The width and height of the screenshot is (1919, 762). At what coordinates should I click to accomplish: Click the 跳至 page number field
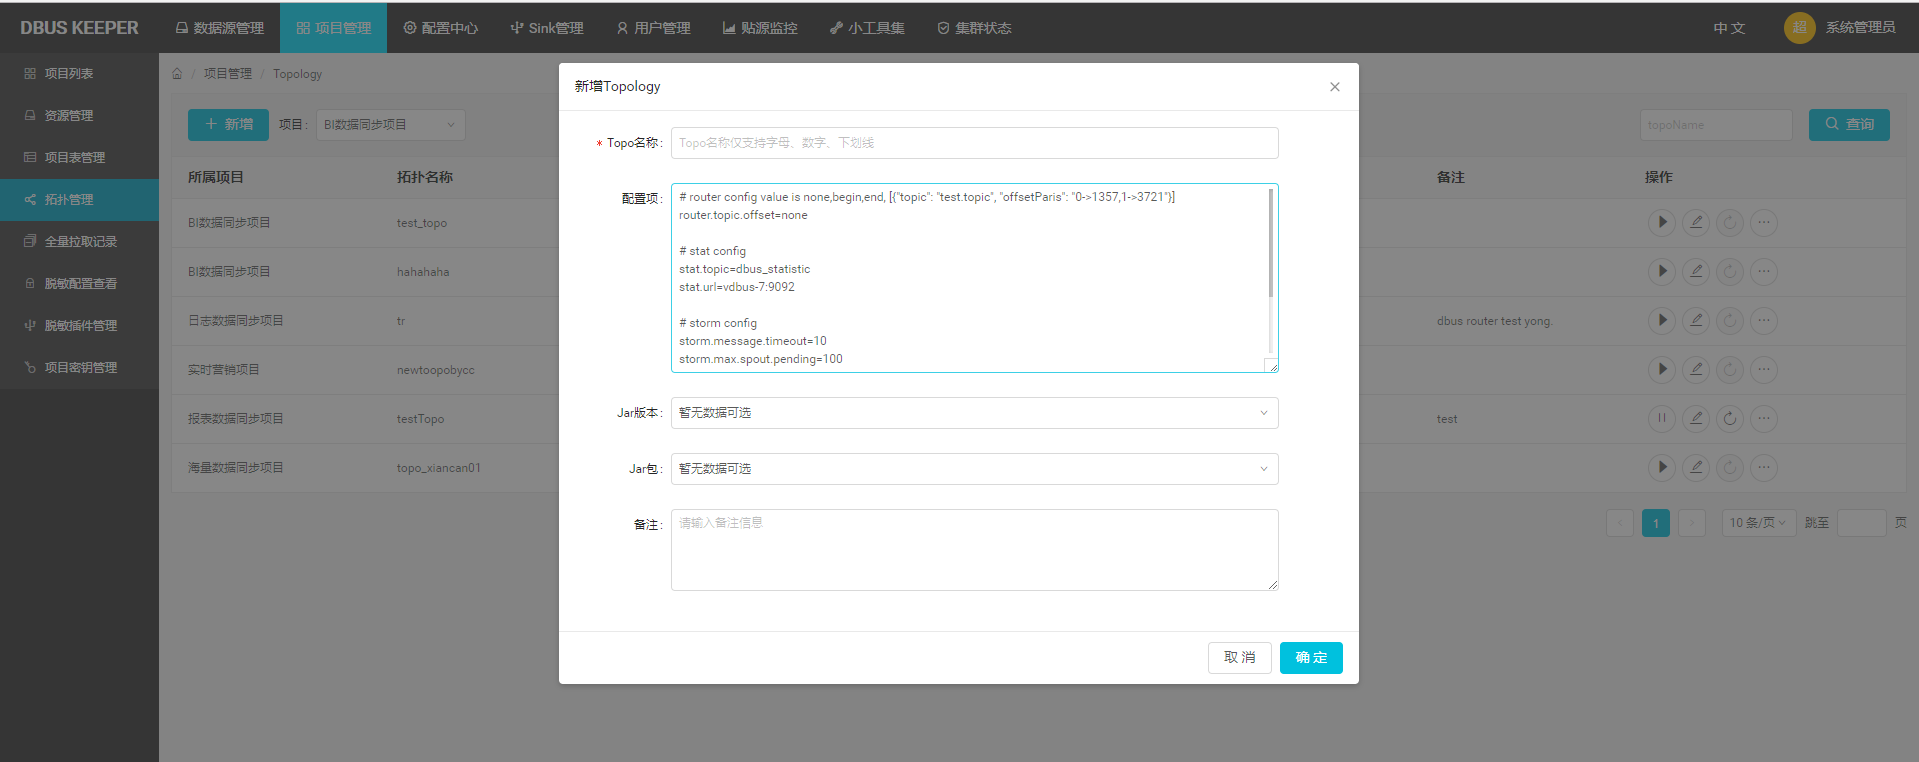pyautogui.click(x=1862, y=523)
